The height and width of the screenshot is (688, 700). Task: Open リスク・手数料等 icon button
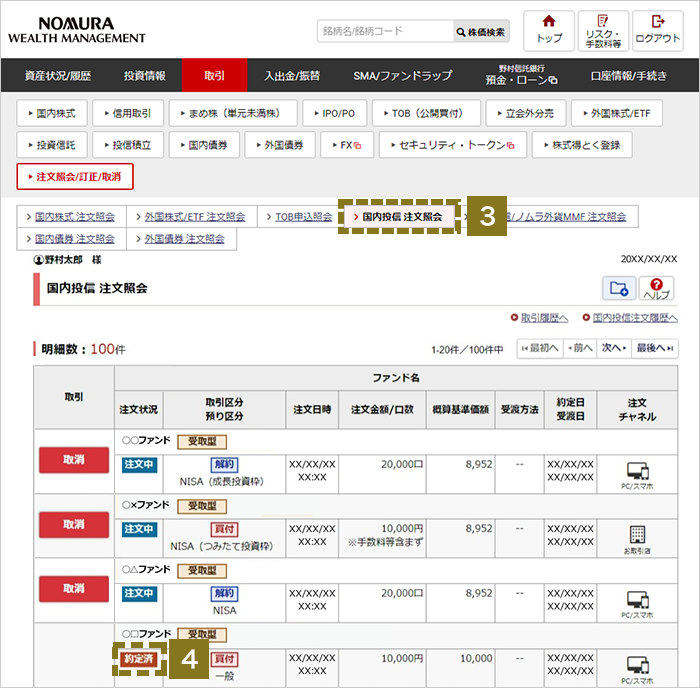603,31
